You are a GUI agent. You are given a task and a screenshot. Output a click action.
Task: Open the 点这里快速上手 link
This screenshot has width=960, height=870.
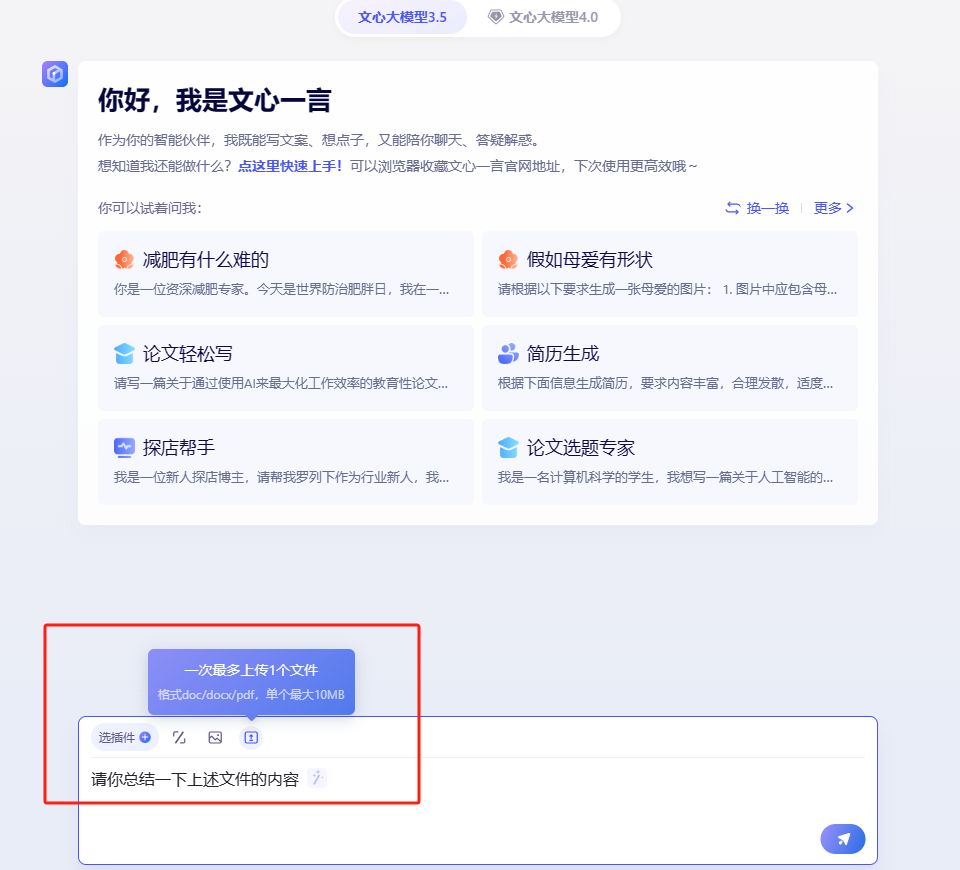point(290,166)
